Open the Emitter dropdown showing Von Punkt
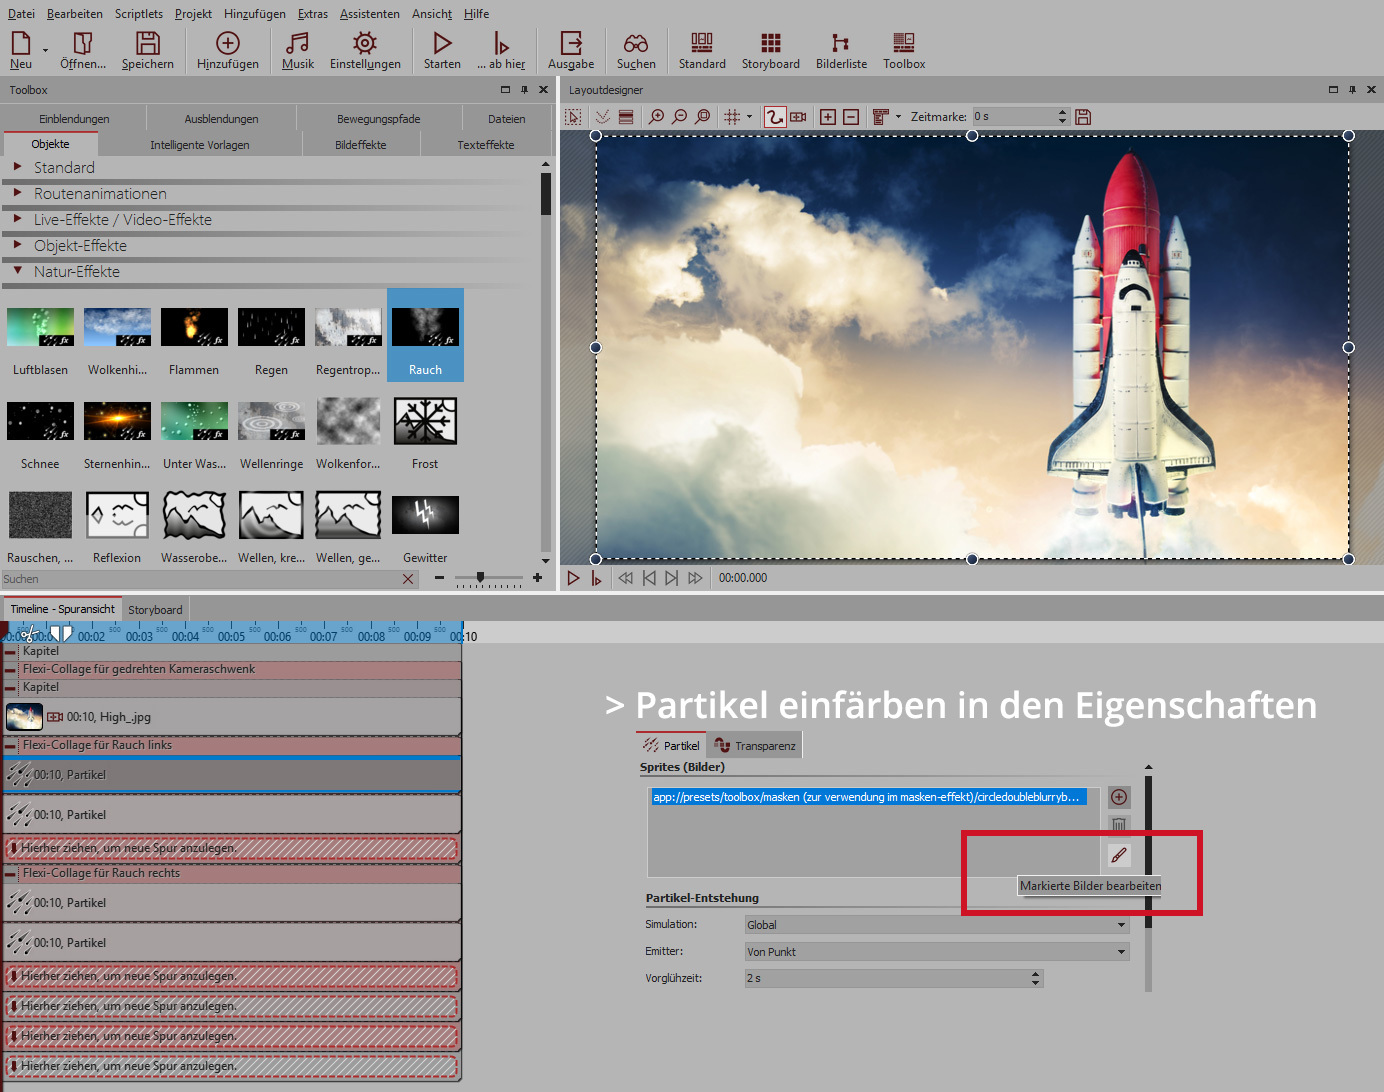Image resolution: width=1384 pixels, height=1092 pixels. tap(936, 952)
